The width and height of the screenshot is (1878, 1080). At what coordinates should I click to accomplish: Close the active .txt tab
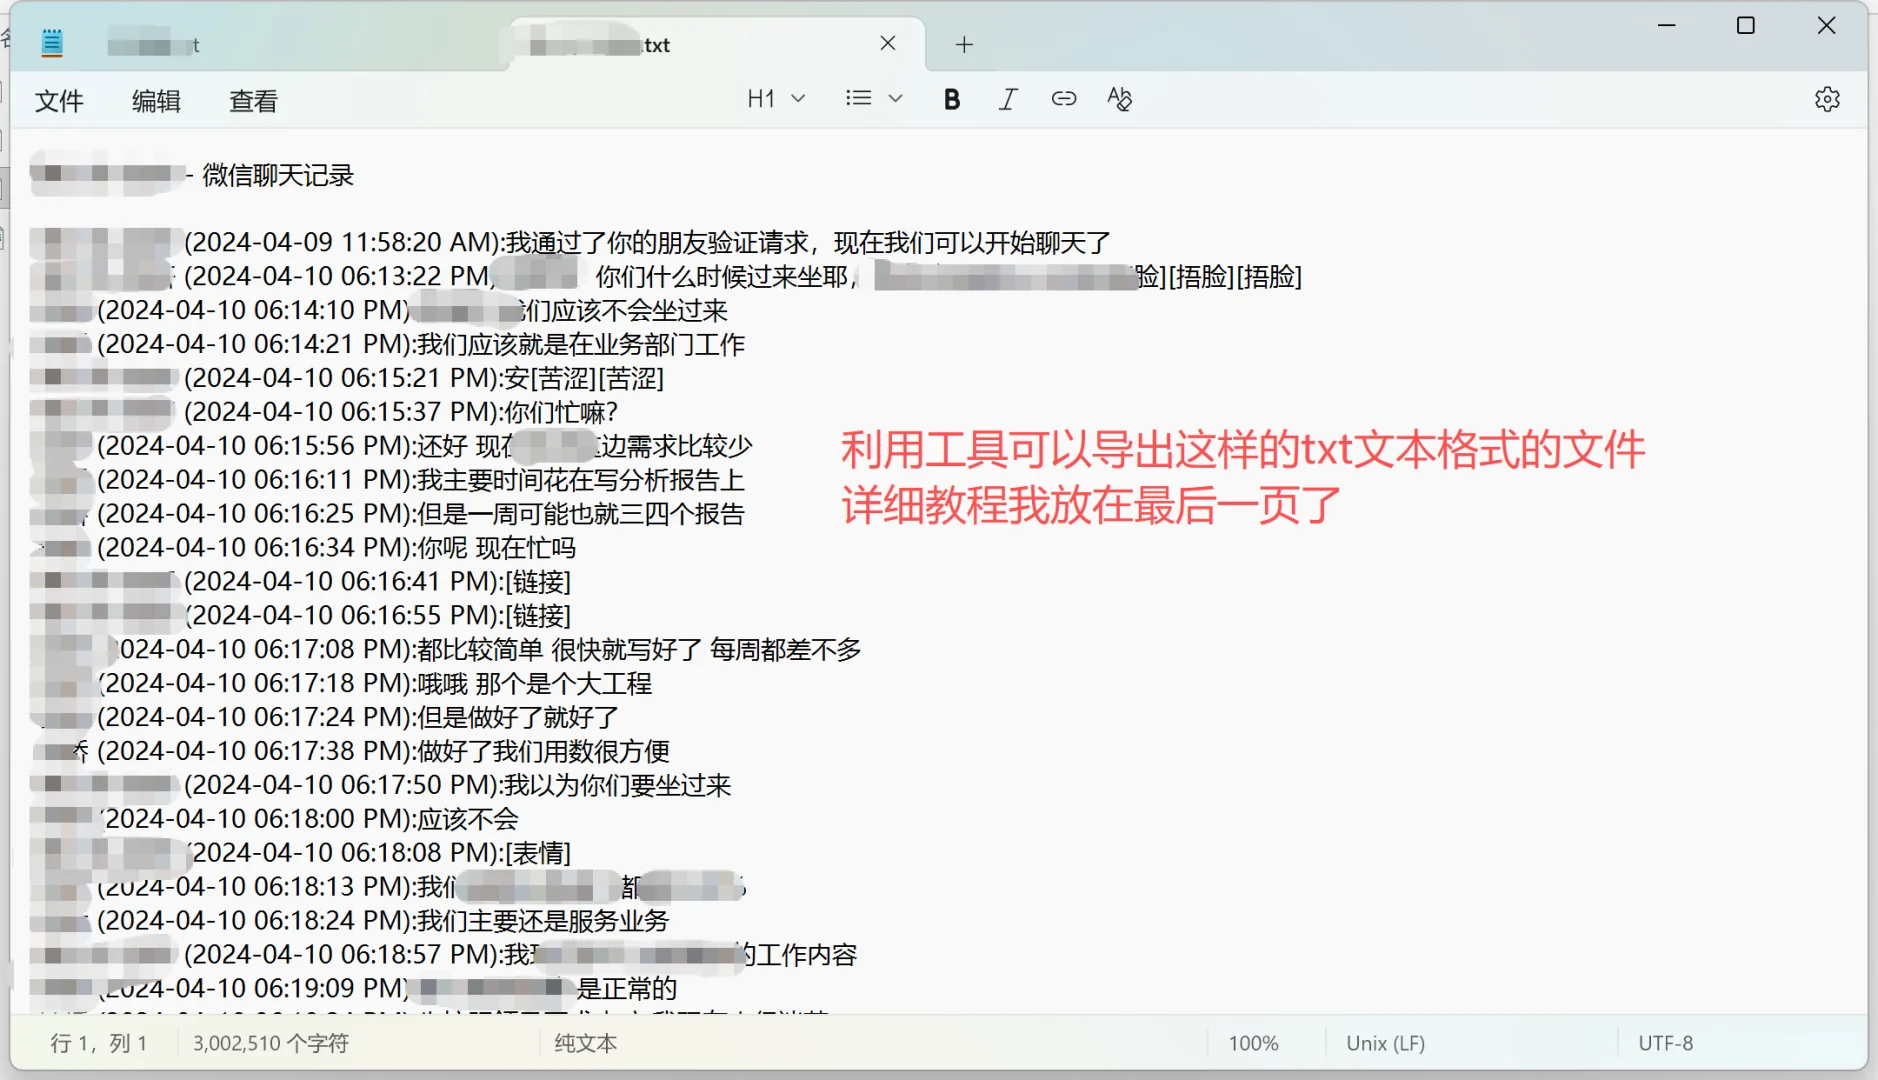click(888, 43)
